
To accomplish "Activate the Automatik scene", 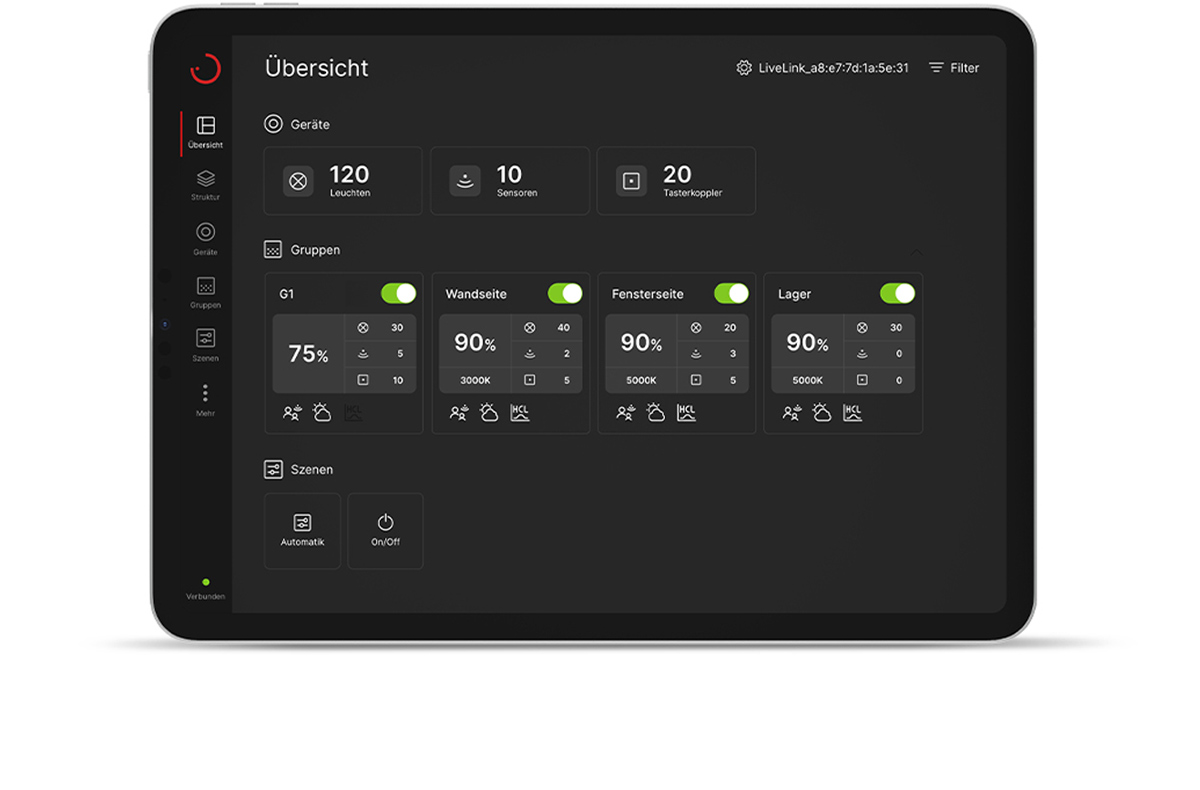I will [302, 530].
